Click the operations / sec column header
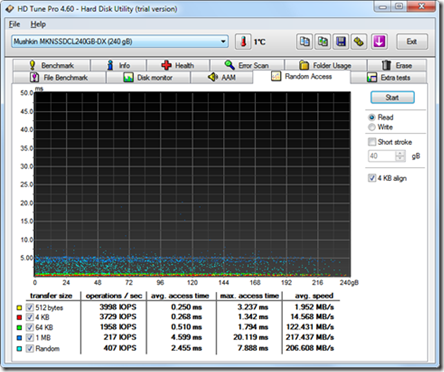Screen dimensions: 444x372 tap(114, 296)
